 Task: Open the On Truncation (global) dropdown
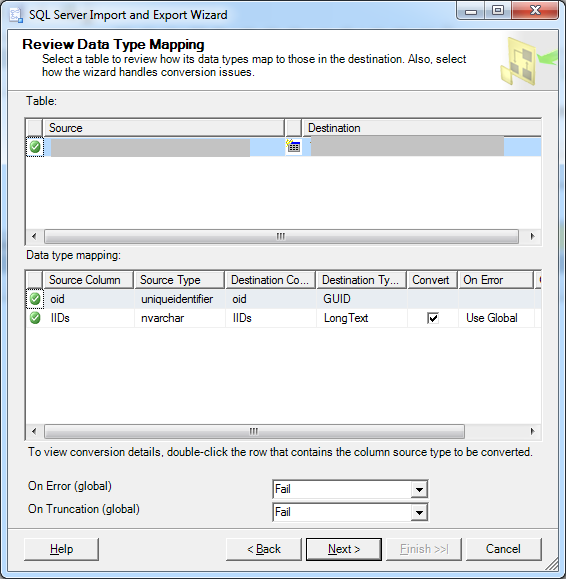pyautogui.click(x=419, y=513)
